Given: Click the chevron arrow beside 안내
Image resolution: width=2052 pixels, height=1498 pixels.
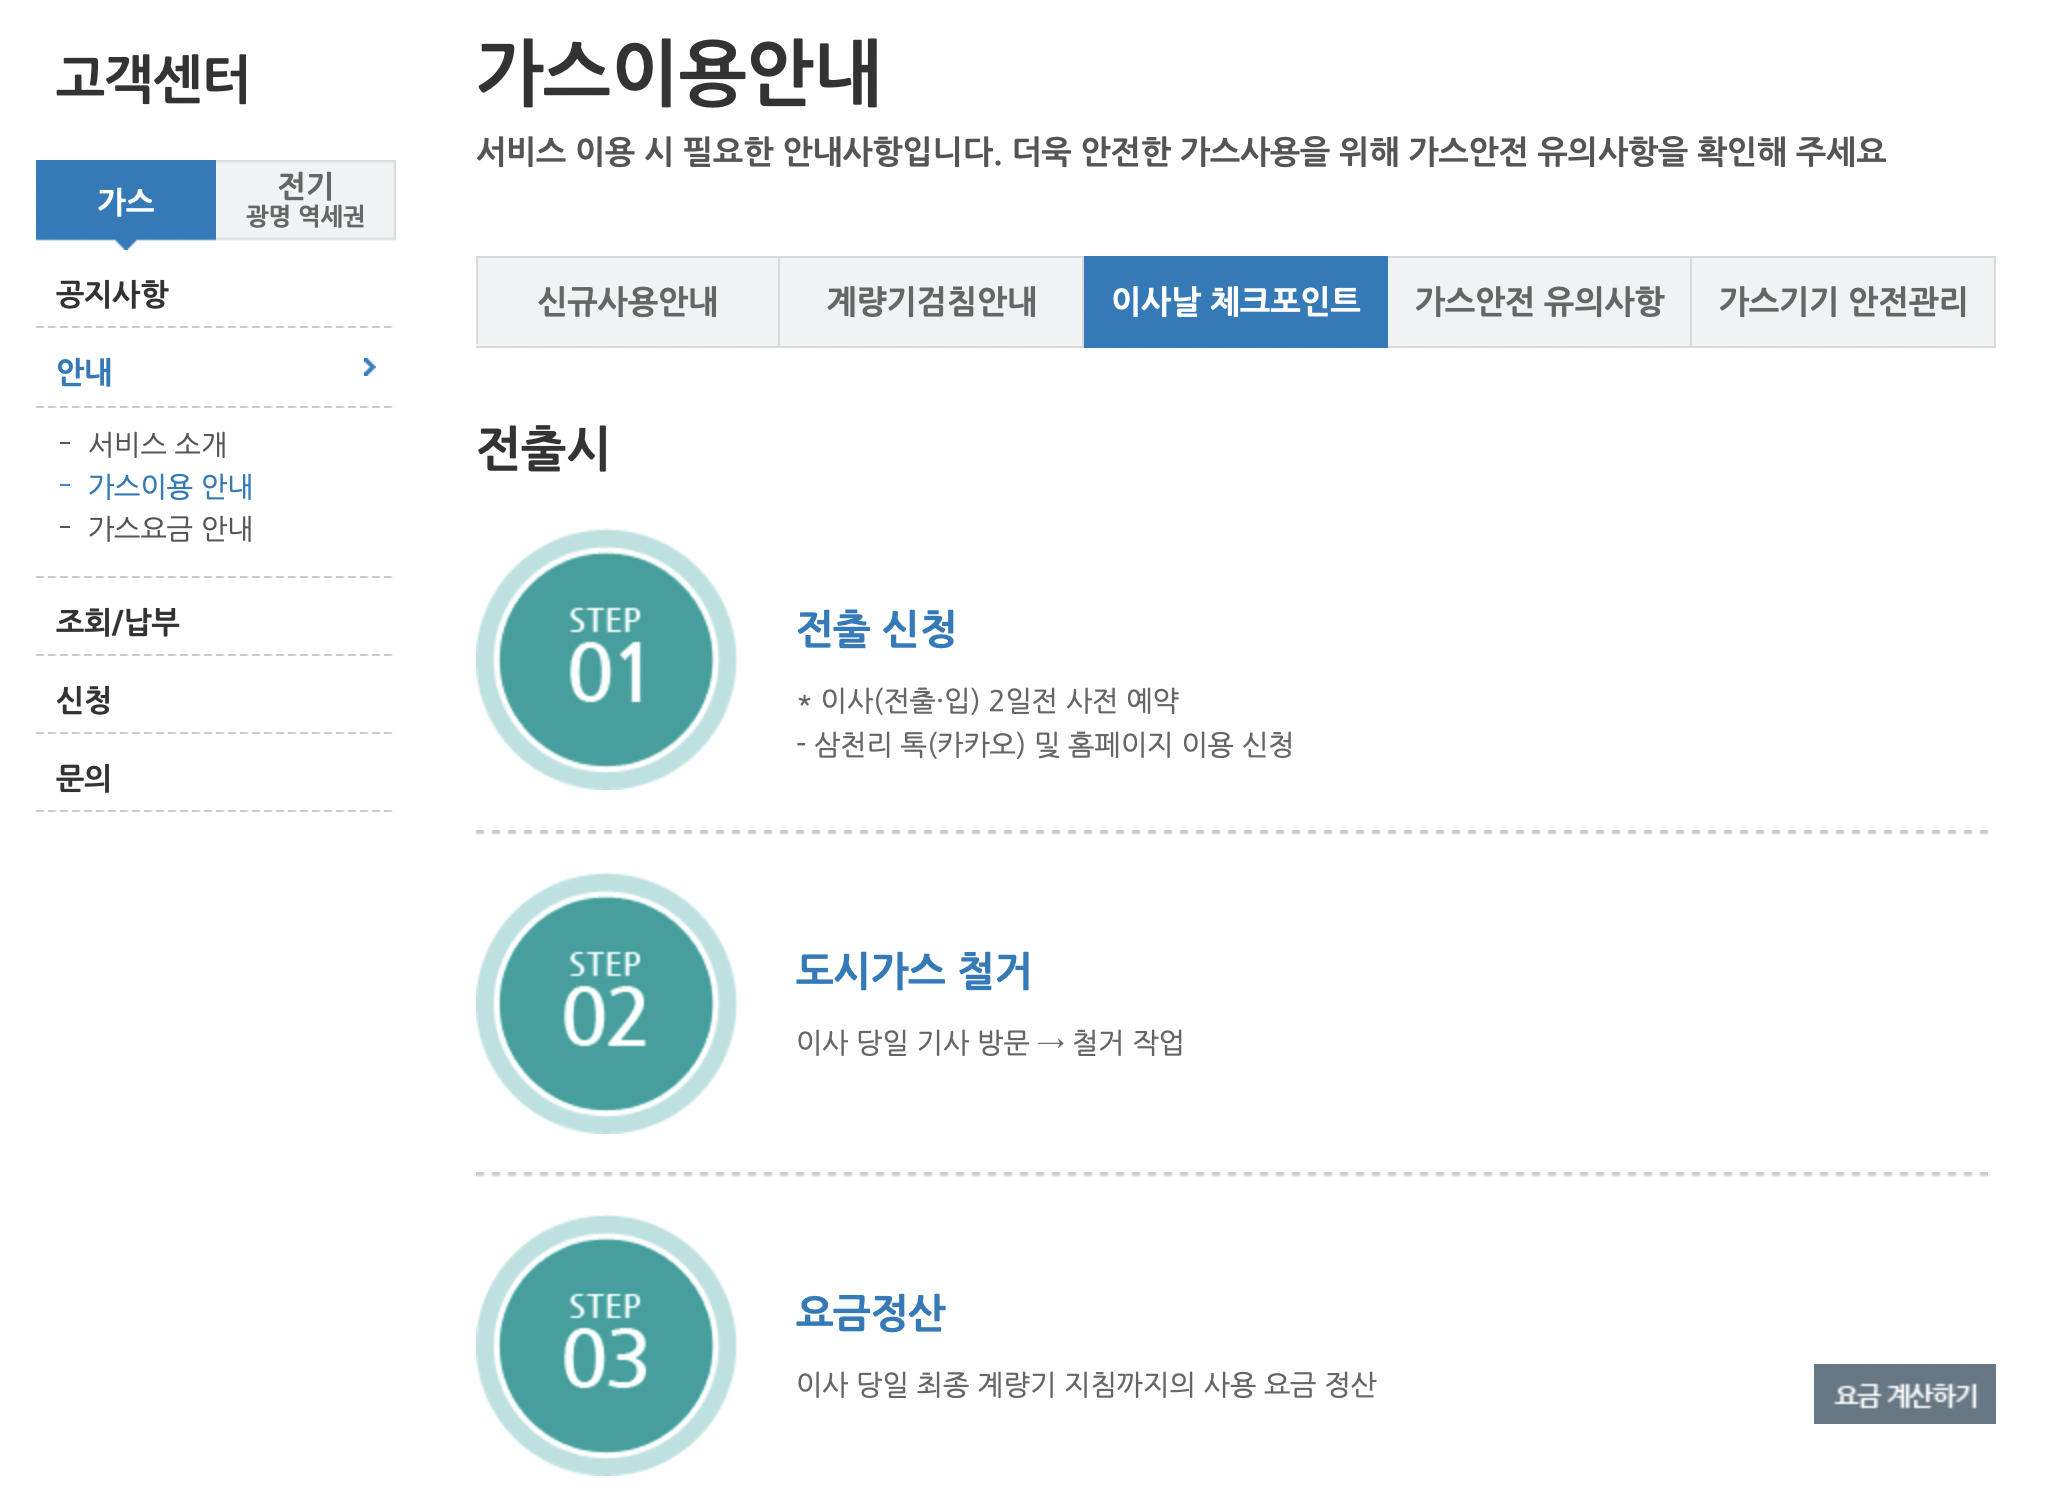Looking at the screenshot, I should coord(369,368).
